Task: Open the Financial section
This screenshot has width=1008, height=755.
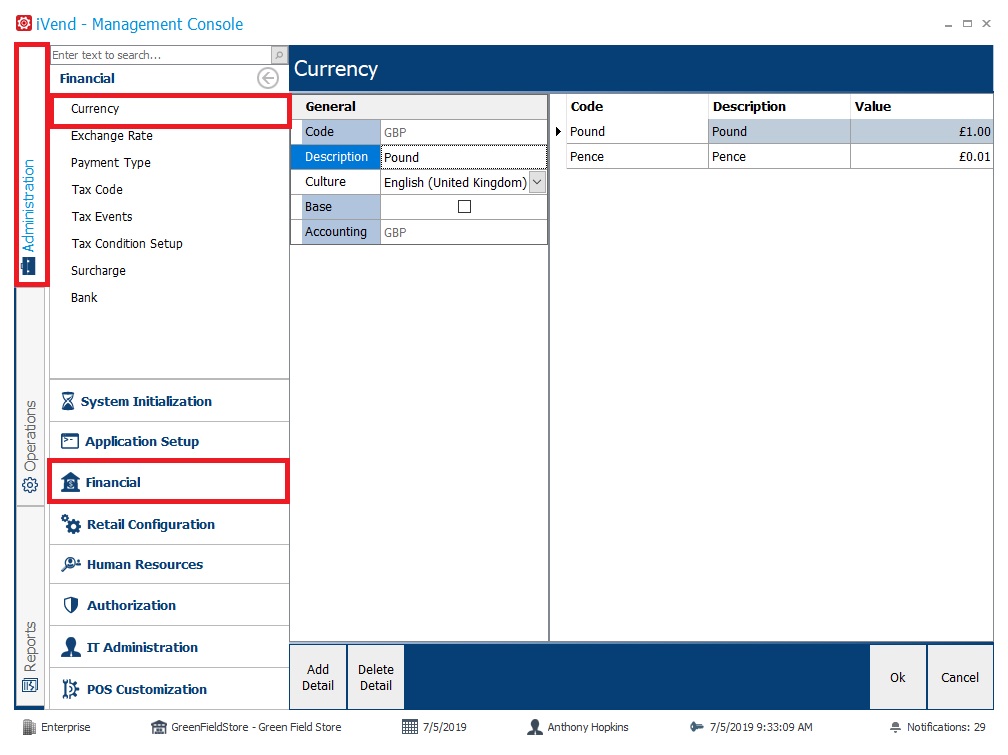Action: (x=168, y=482)
